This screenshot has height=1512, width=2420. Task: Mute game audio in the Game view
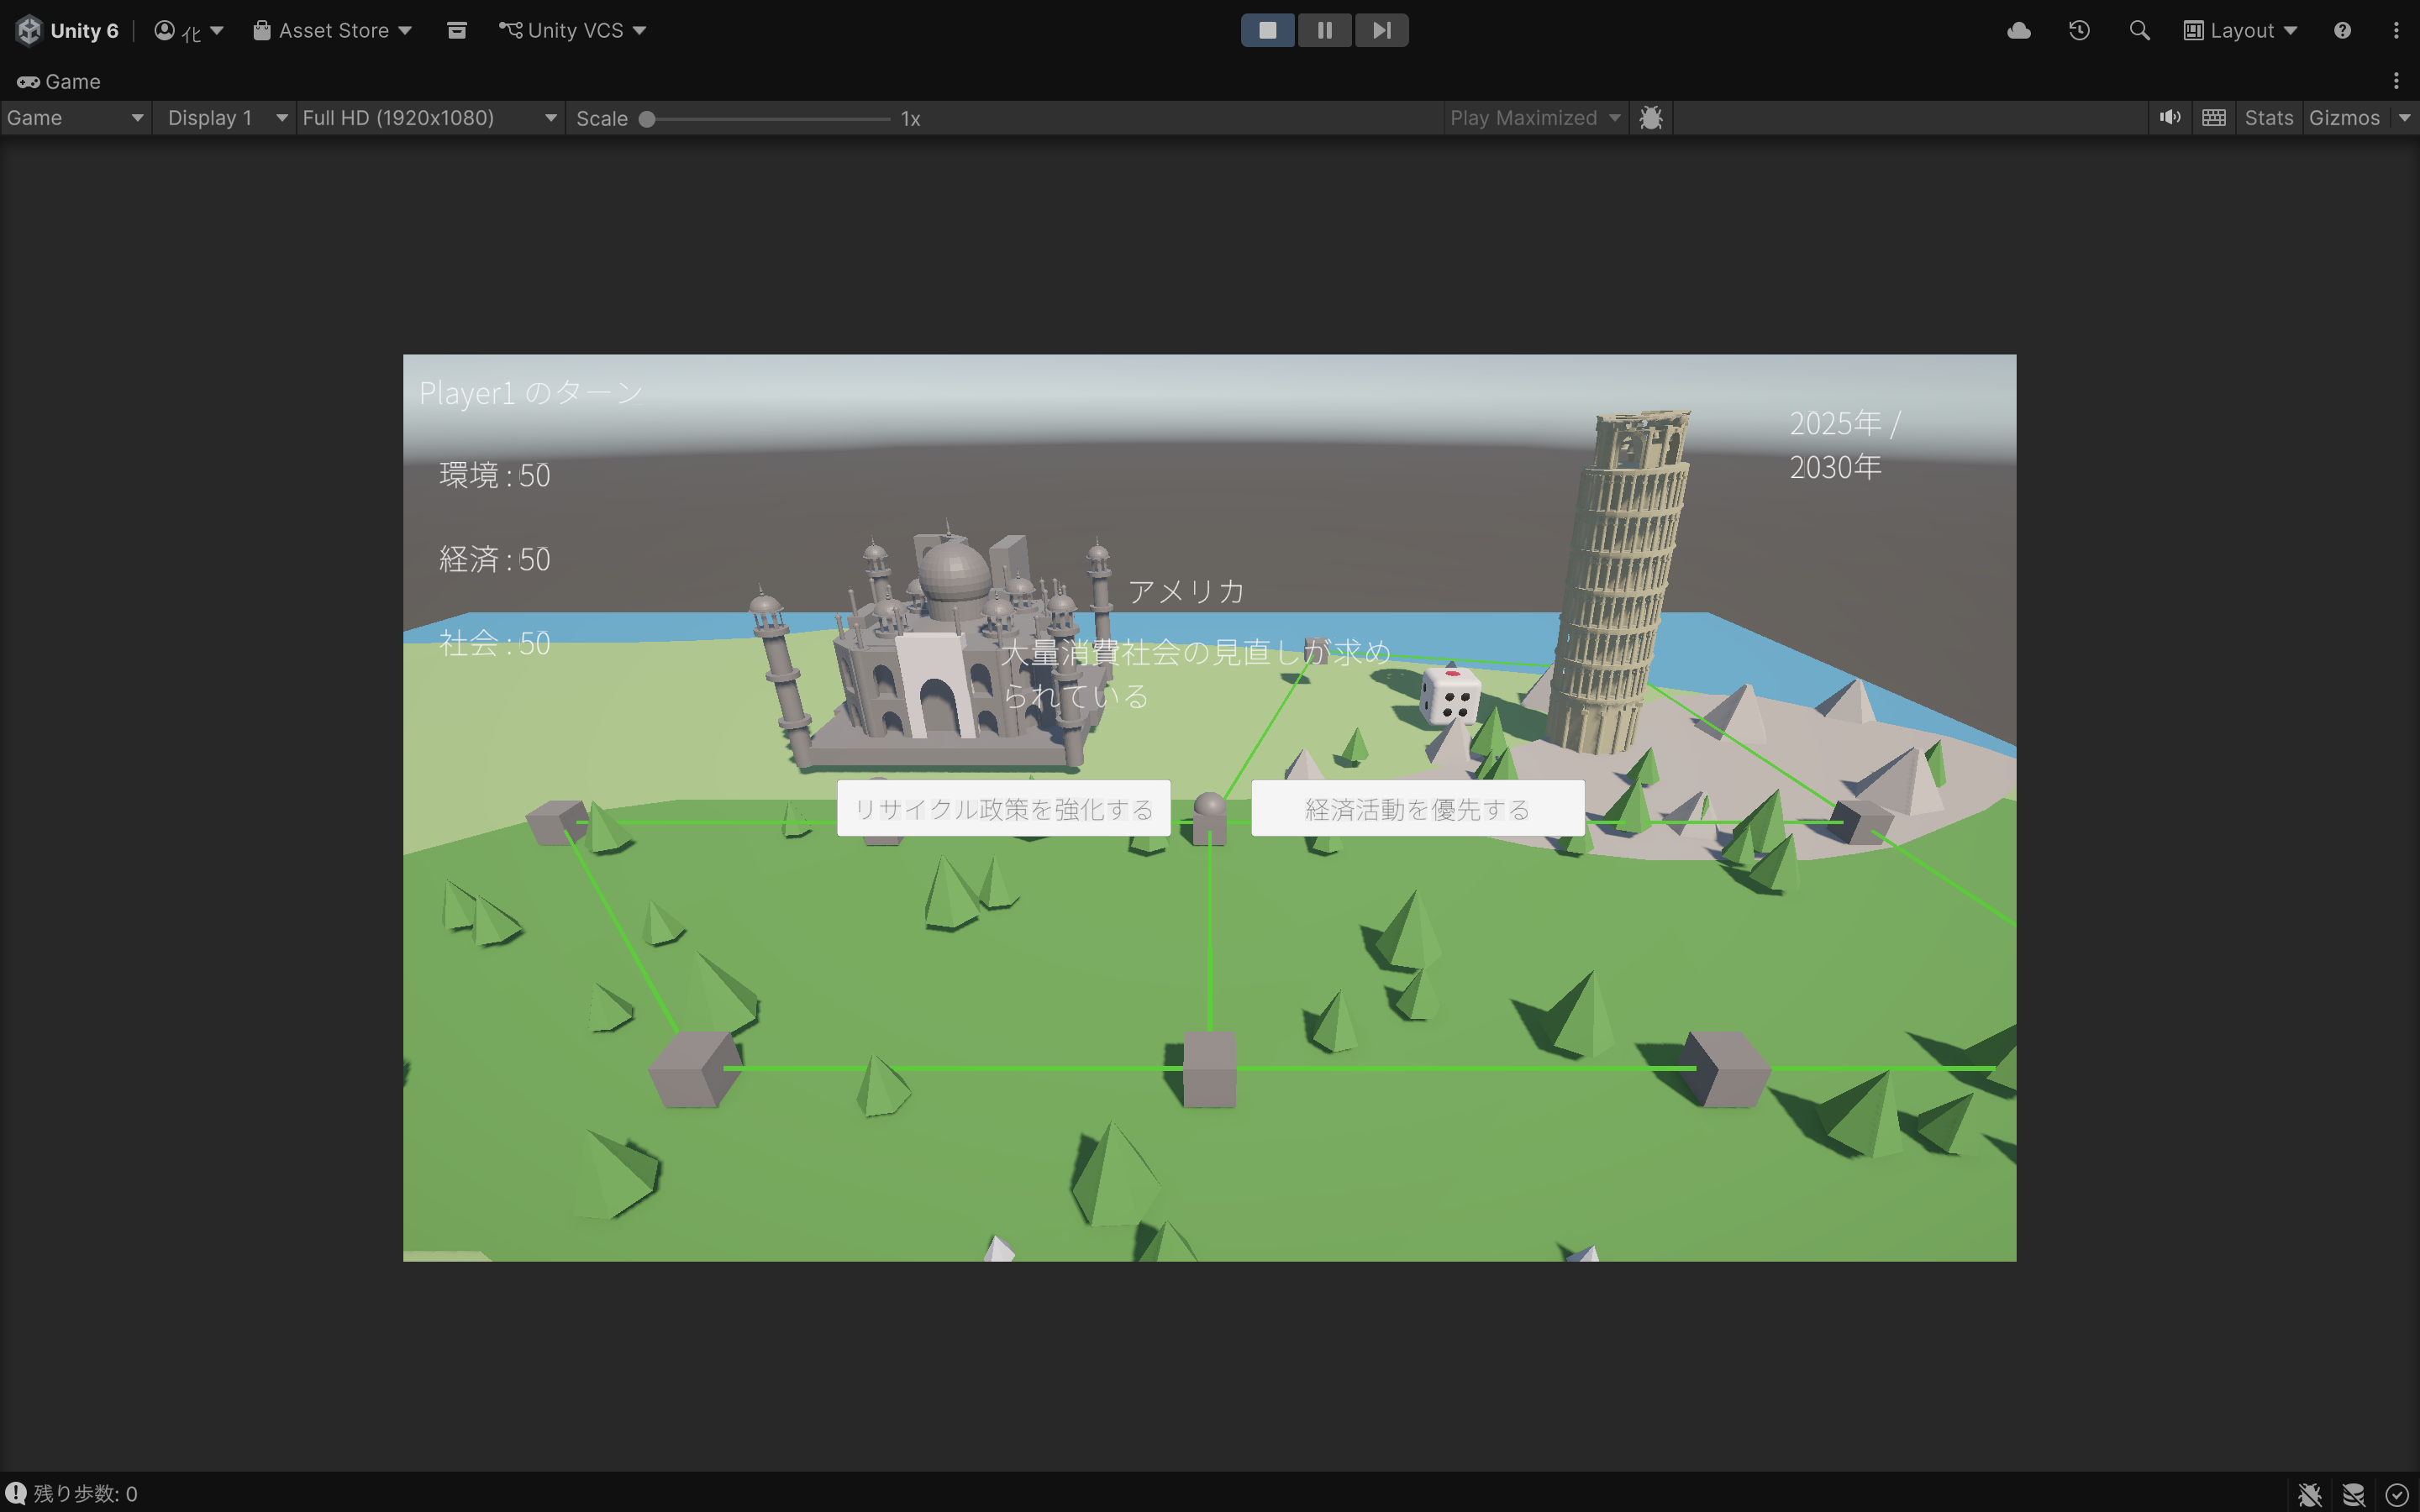click(2169, 118)
